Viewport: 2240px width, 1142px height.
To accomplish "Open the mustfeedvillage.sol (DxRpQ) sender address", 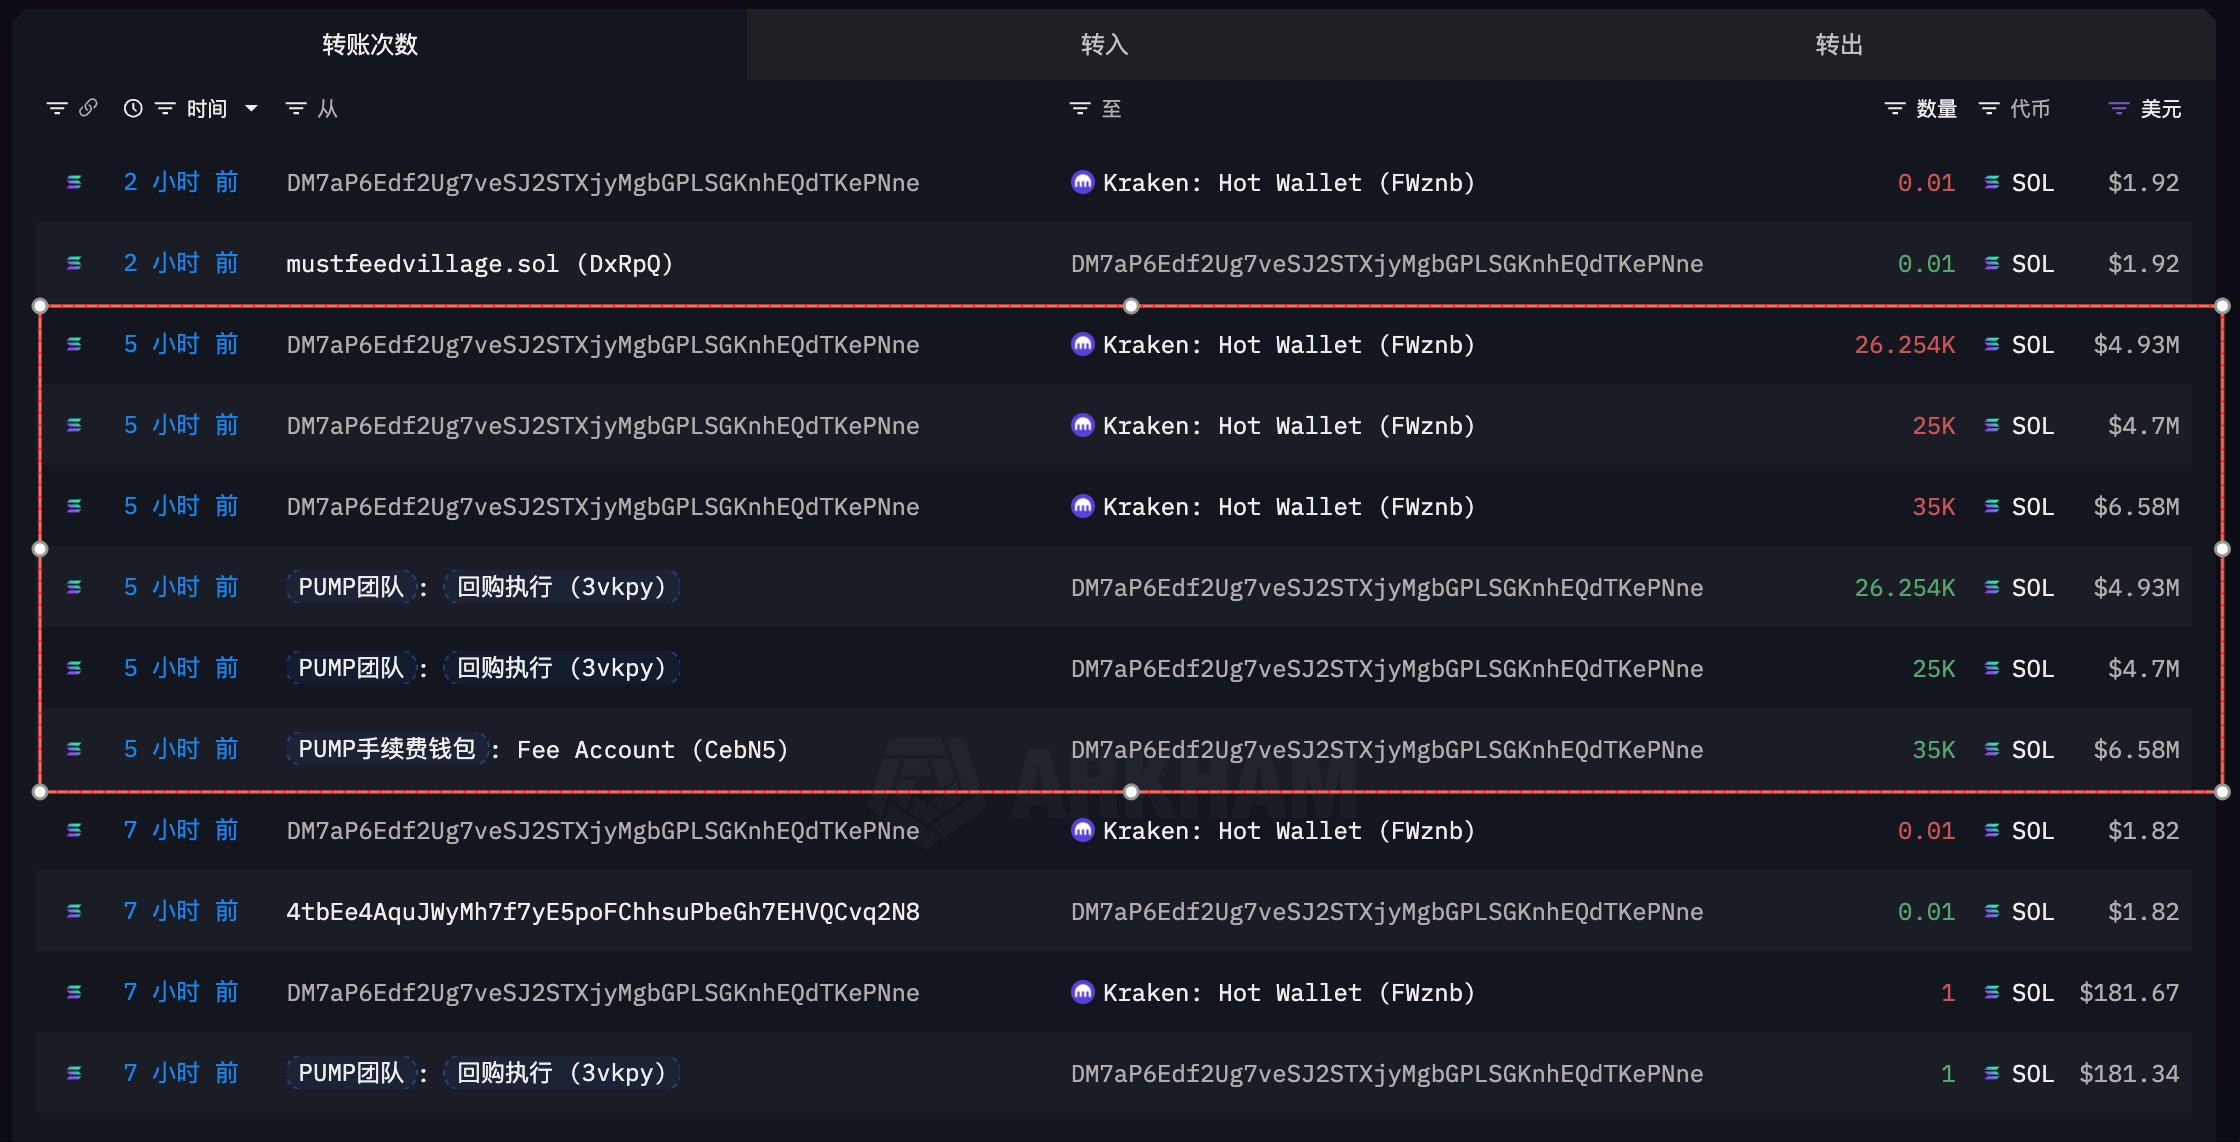I will click(x=480, y=264).
